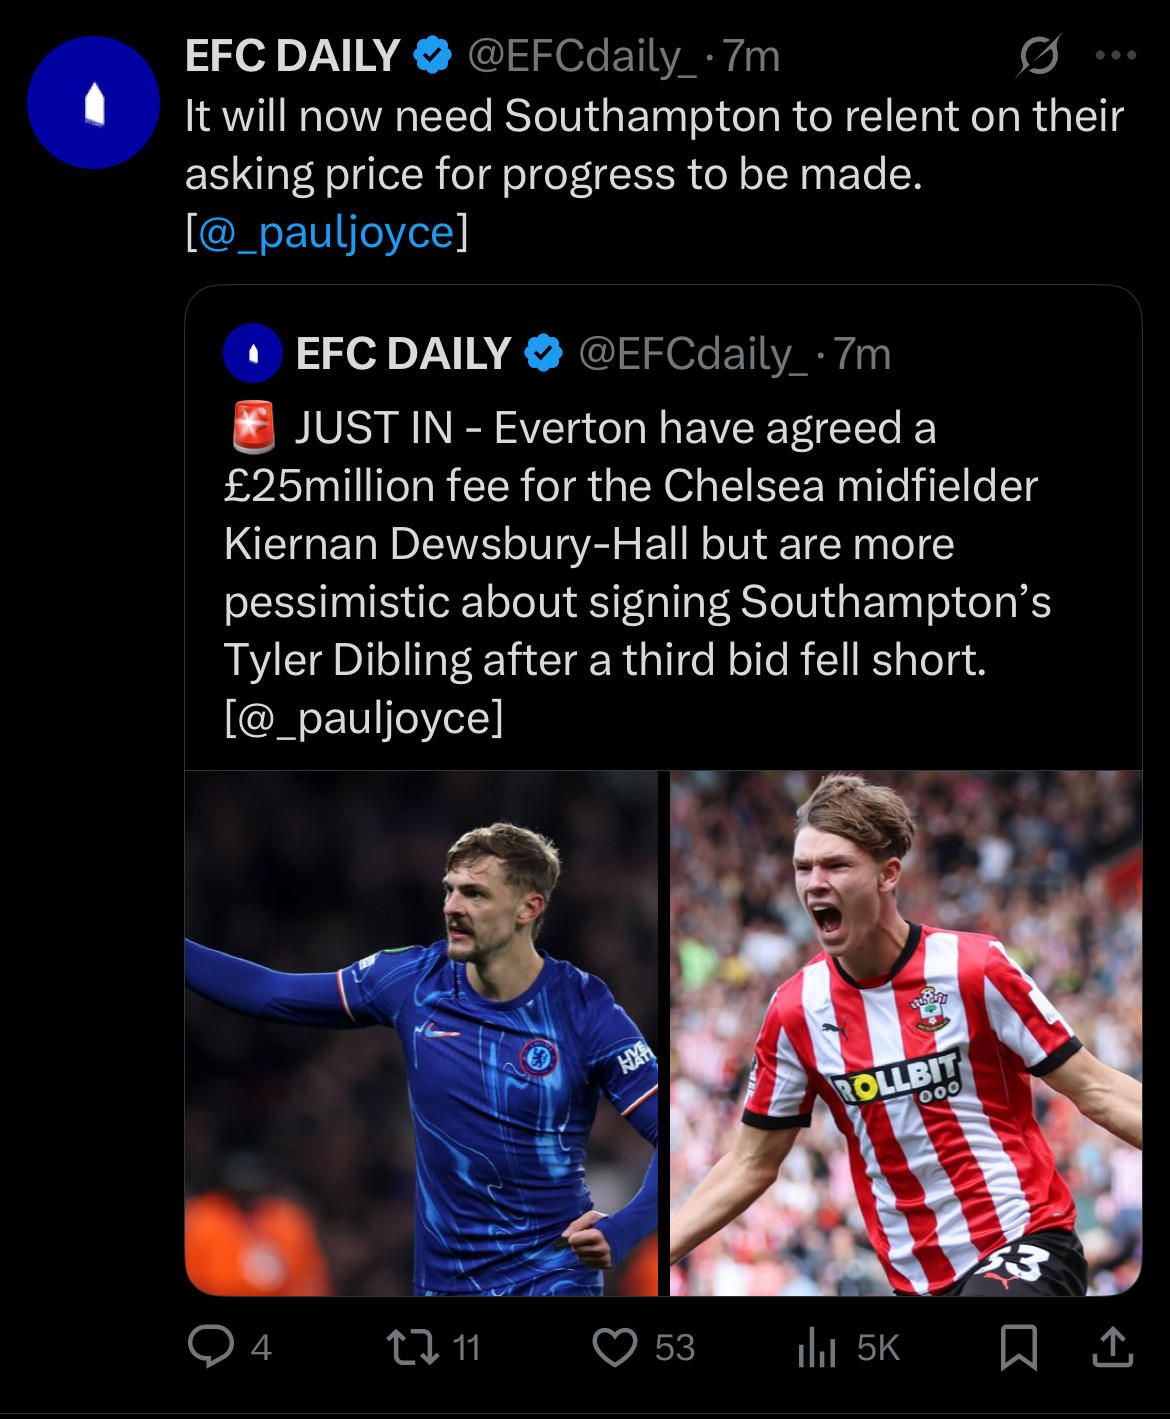The image size is (1170, 1419).
Task: Open the EFC DAILY display name
Action: [x=292, y=56]
